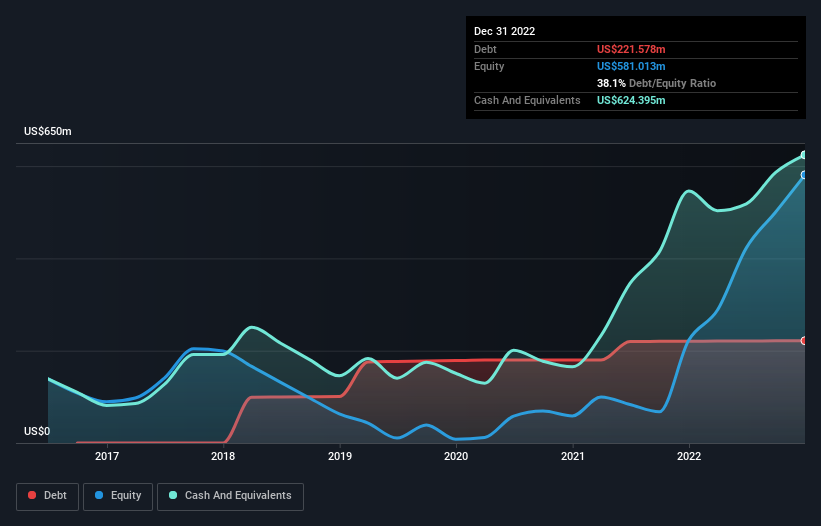Toggle the Equity legend button
Screen dimensions: 821x526
click(x=118, y=496)
